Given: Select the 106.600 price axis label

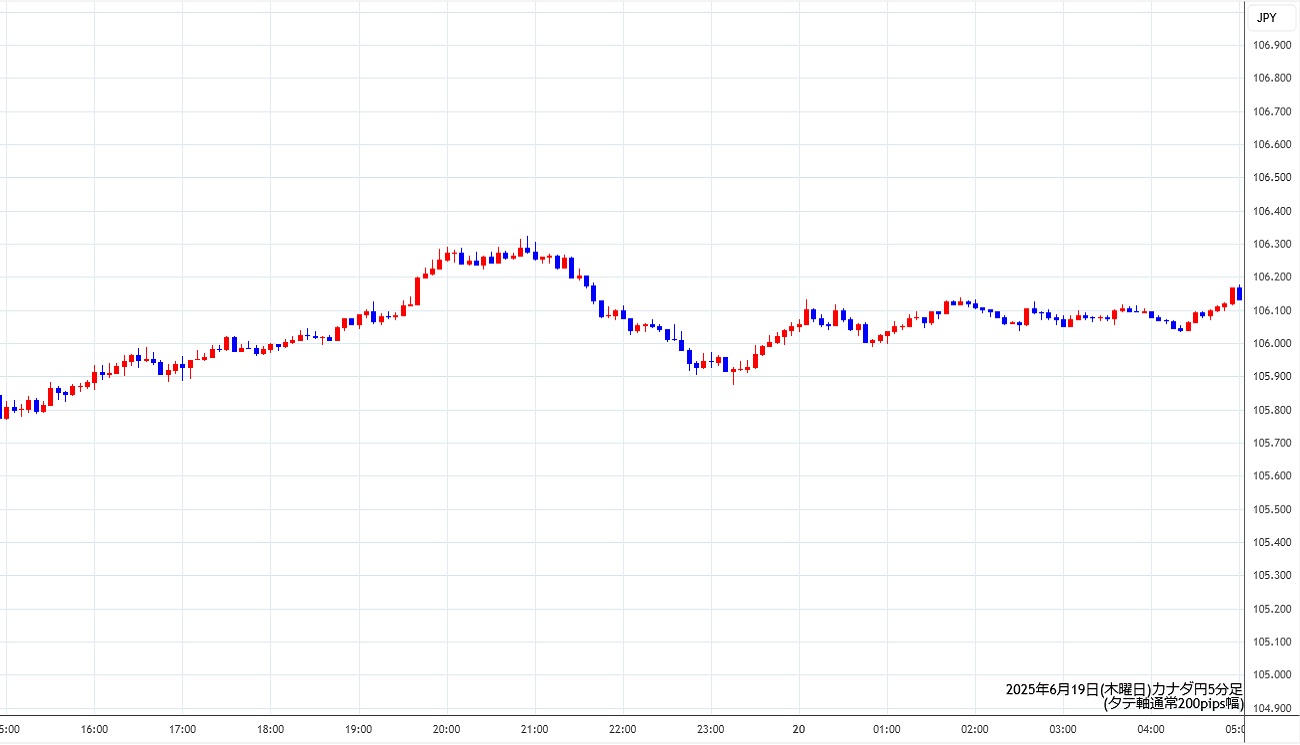Looking at the screenshot, I should pos(1272,144).
